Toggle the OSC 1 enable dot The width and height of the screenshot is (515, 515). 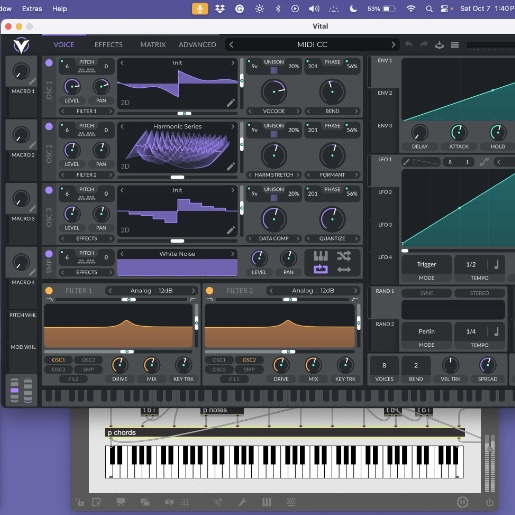pyautogui.click(x=49, y=63)
